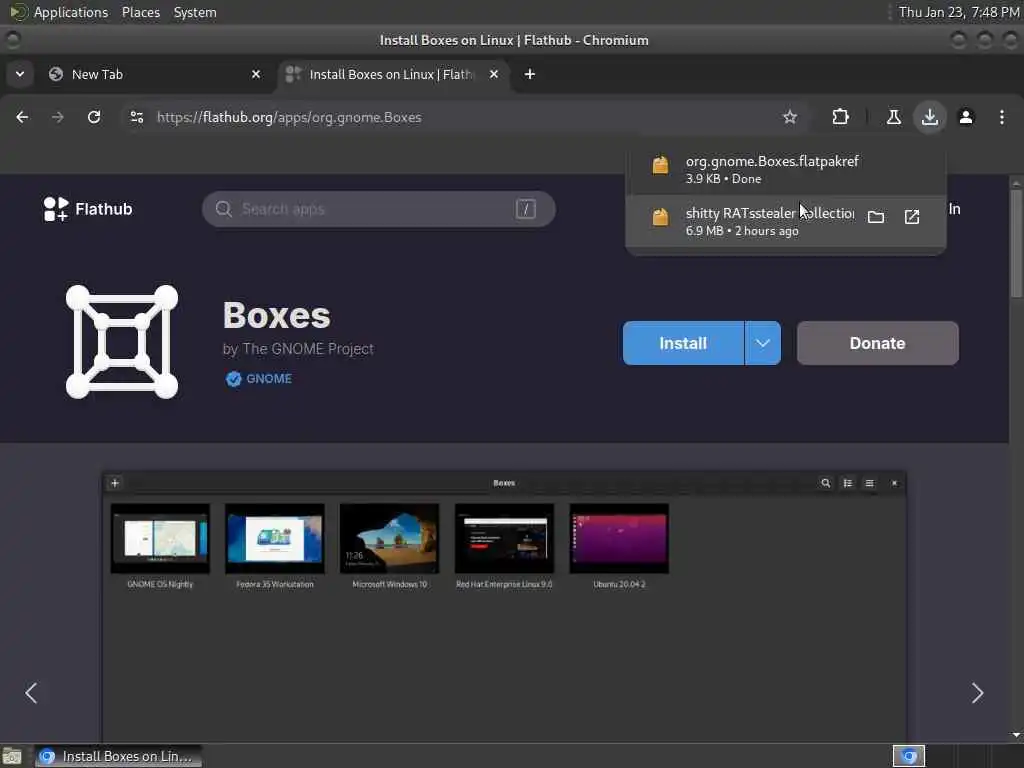Image resolution: width=1024 pixels, height=768 pixels.
Task: Open Chromium three-dot menu
Action: pos(1002,117)
